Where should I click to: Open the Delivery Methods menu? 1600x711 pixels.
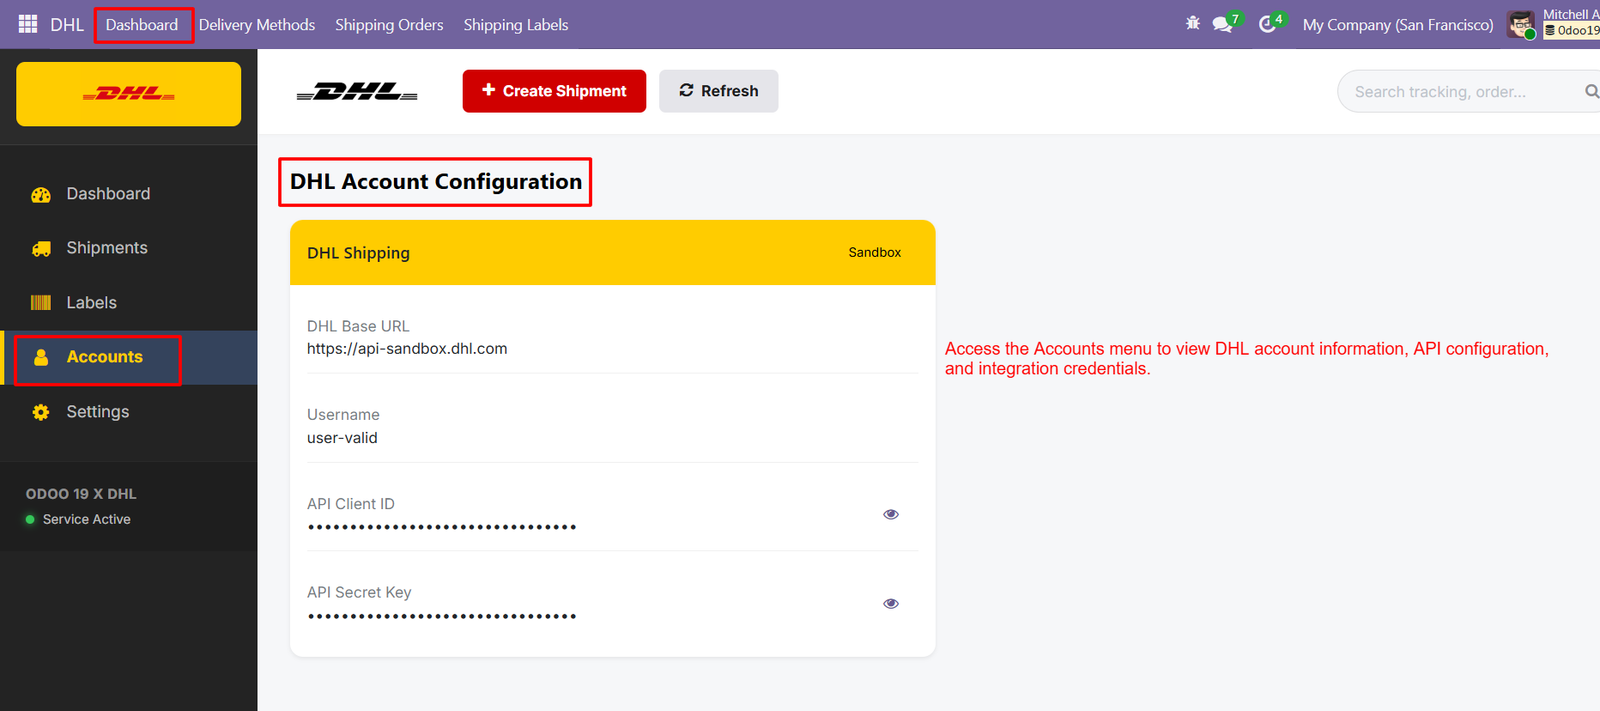[257, 24]
